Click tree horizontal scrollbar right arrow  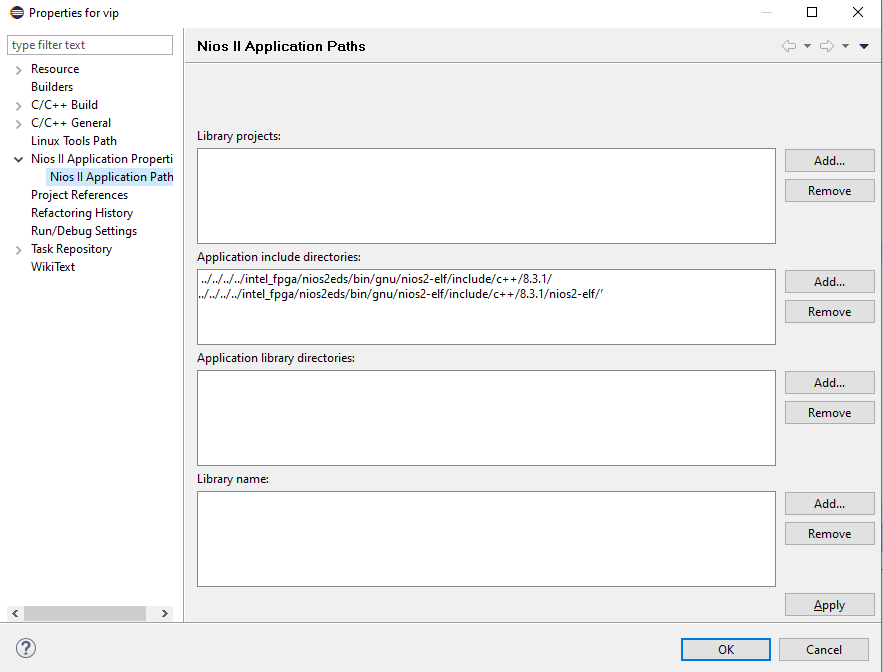pos(164,613)
